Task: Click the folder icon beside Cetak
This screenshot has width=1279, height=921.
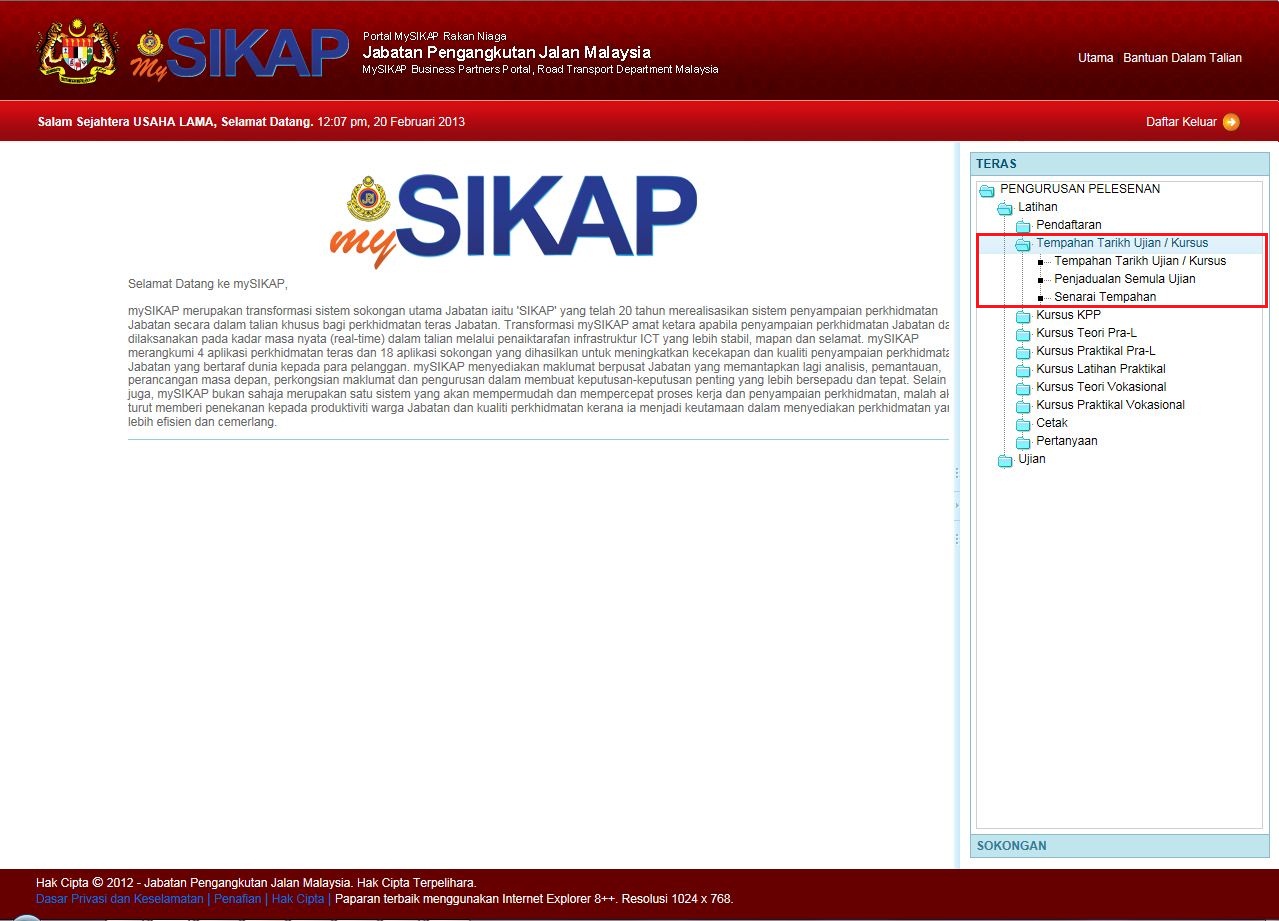Action: pyautogui.click(x=1023, y=424)
